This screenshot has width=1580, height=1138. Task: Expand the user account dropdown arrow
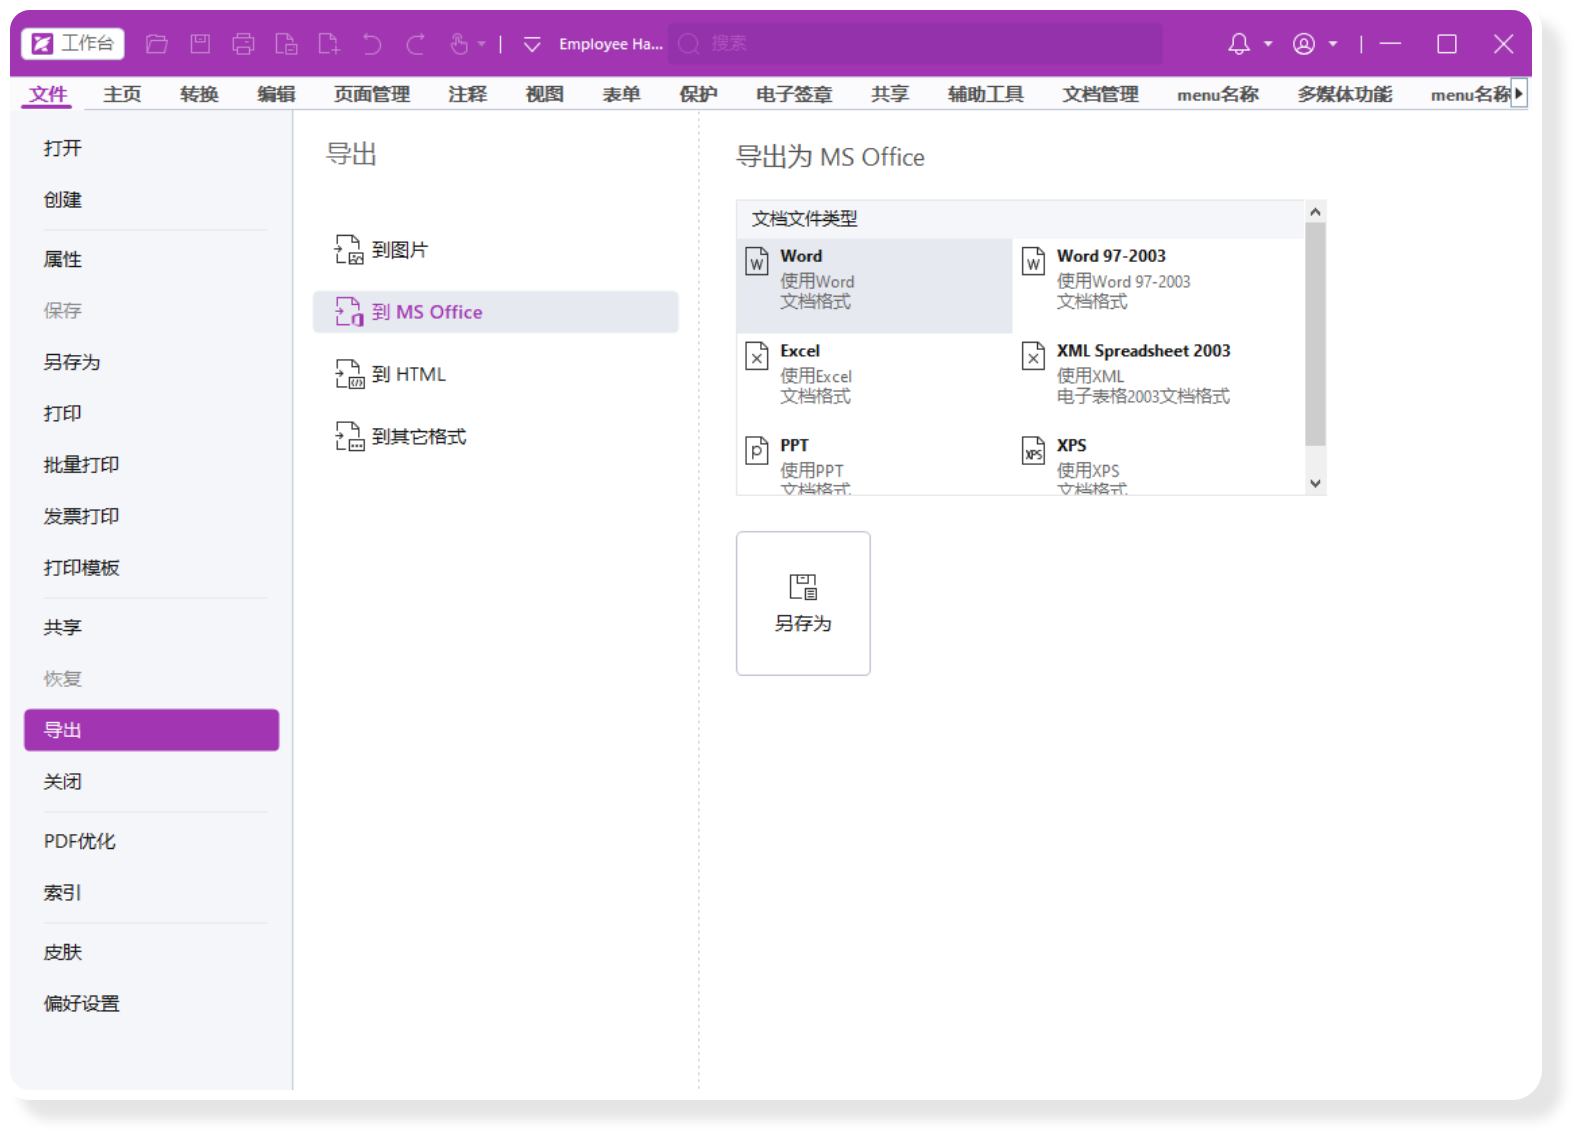(x=1333, y=44)
